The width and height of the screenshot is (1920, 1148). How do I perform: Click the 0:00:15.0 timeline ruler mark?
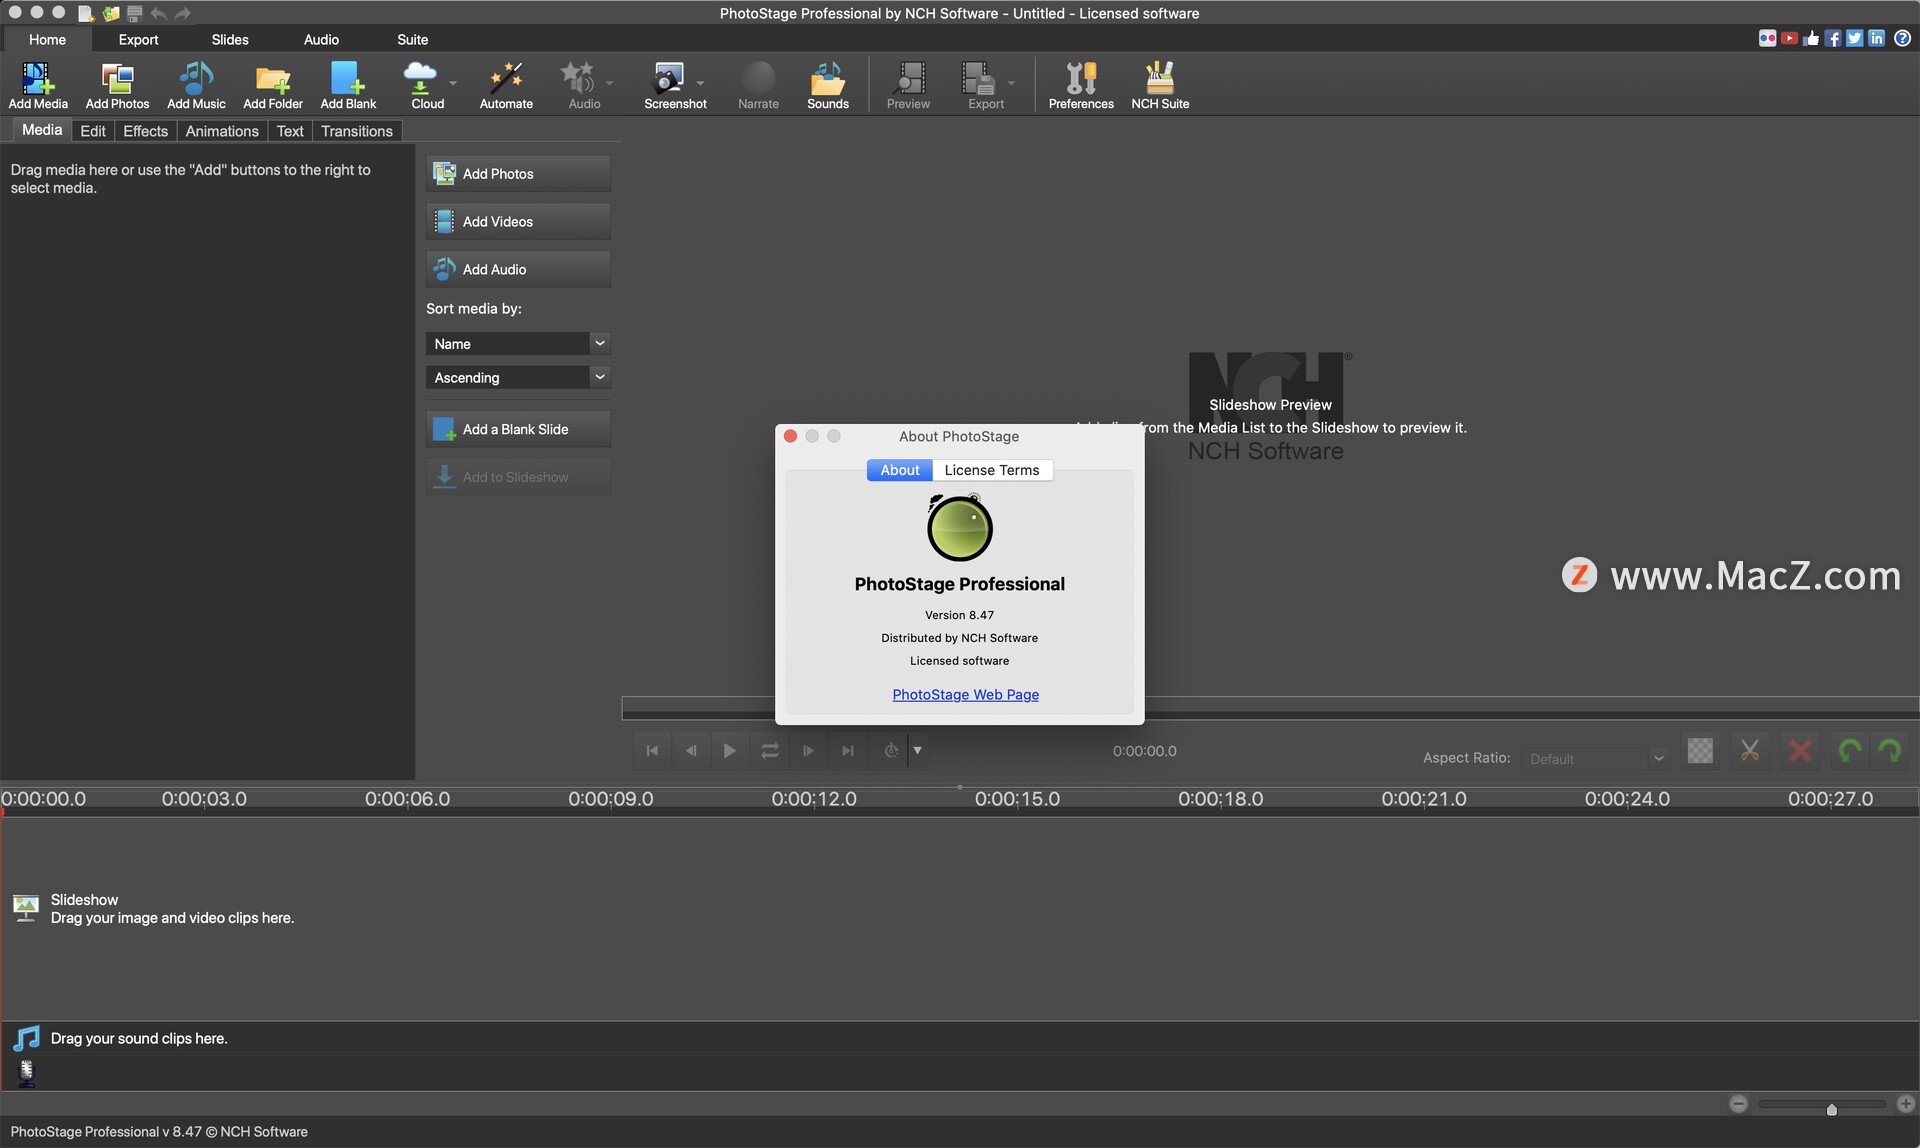coord(1017,799)
